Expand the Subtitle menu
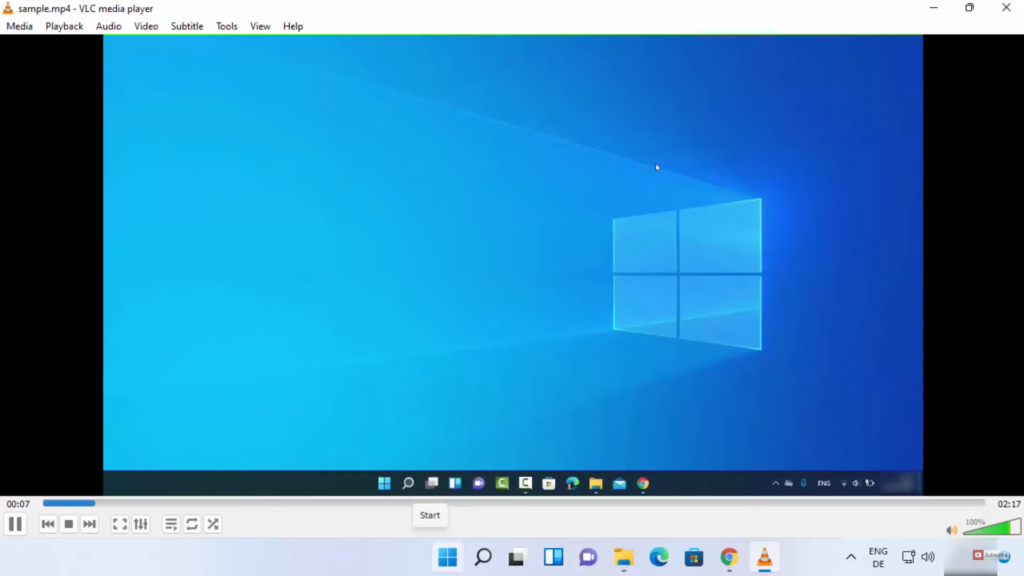Screen dimensions: 1024x576 coord(187,26)
